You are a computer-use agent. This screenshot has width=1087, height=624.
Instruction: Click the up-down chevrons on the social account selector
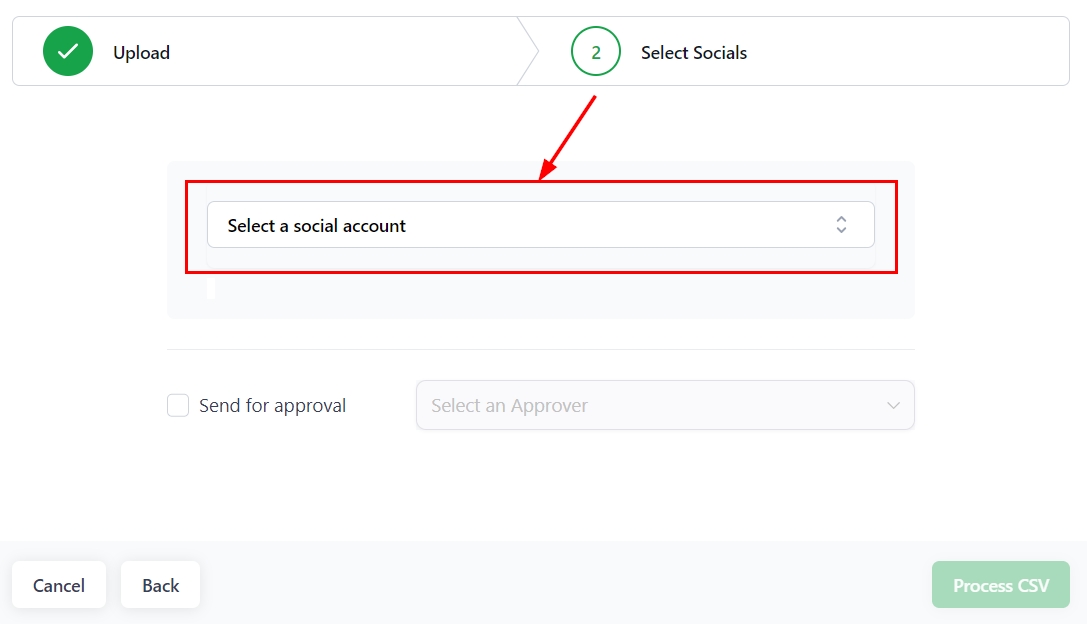(x=841, y=225)
